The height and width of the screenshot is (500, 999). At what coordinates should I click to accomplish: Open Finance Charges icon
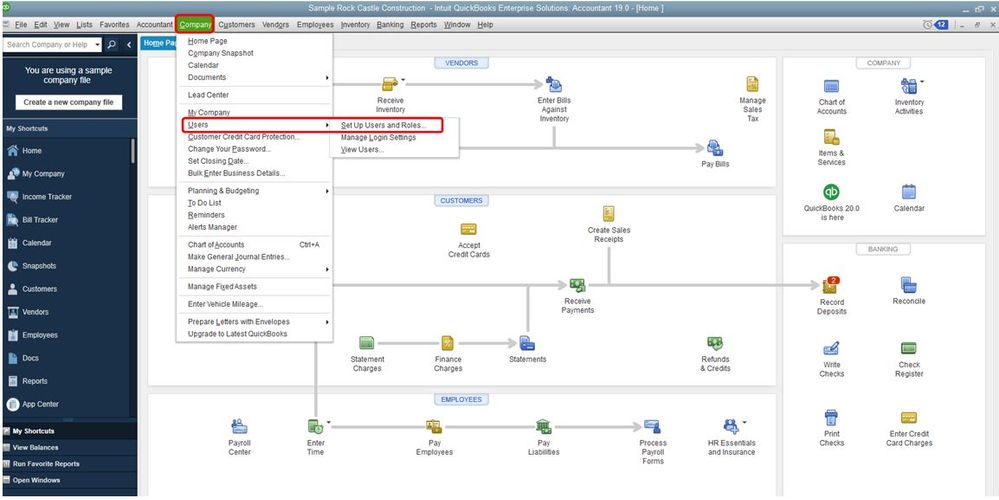[x=448, y=343]
